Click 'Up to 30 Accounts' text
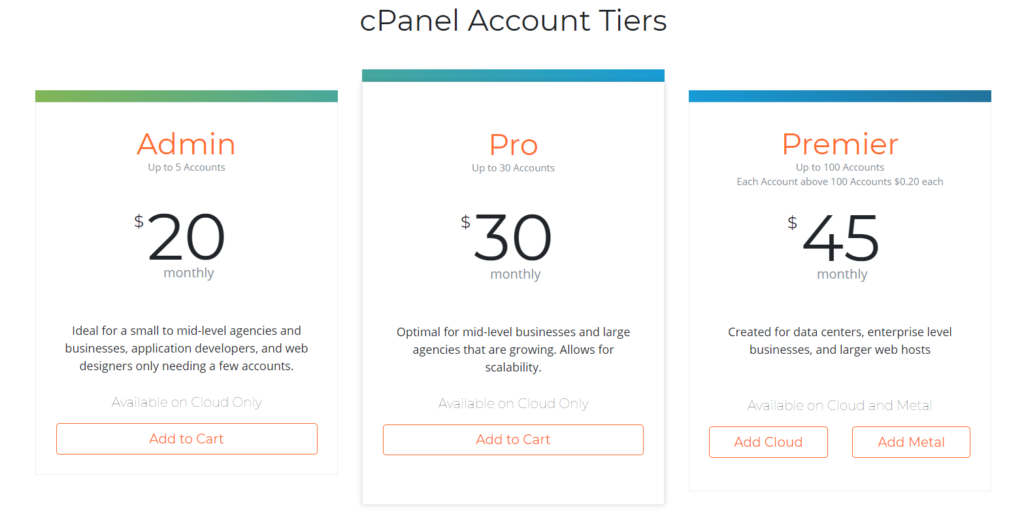 (513, 168)
